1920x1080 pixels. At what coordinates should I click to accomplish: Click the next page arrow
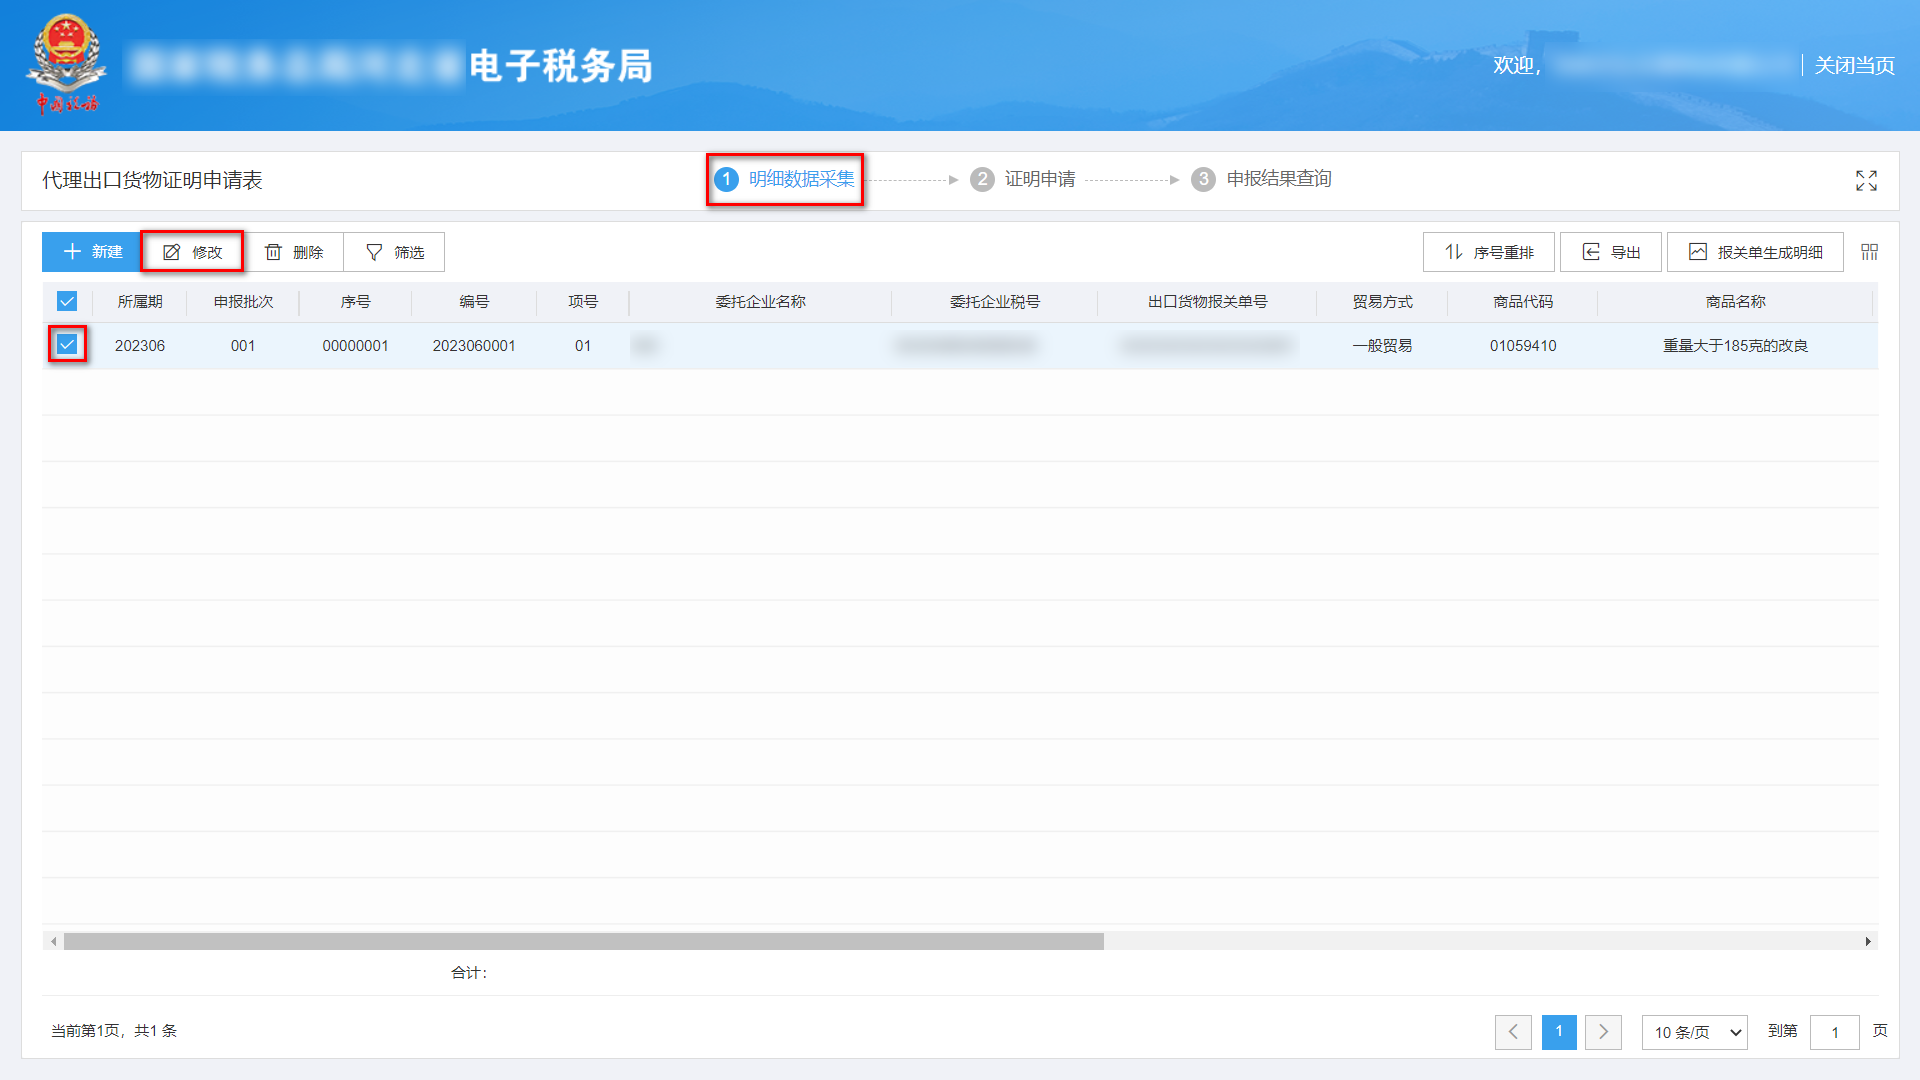point(1604,1032)
